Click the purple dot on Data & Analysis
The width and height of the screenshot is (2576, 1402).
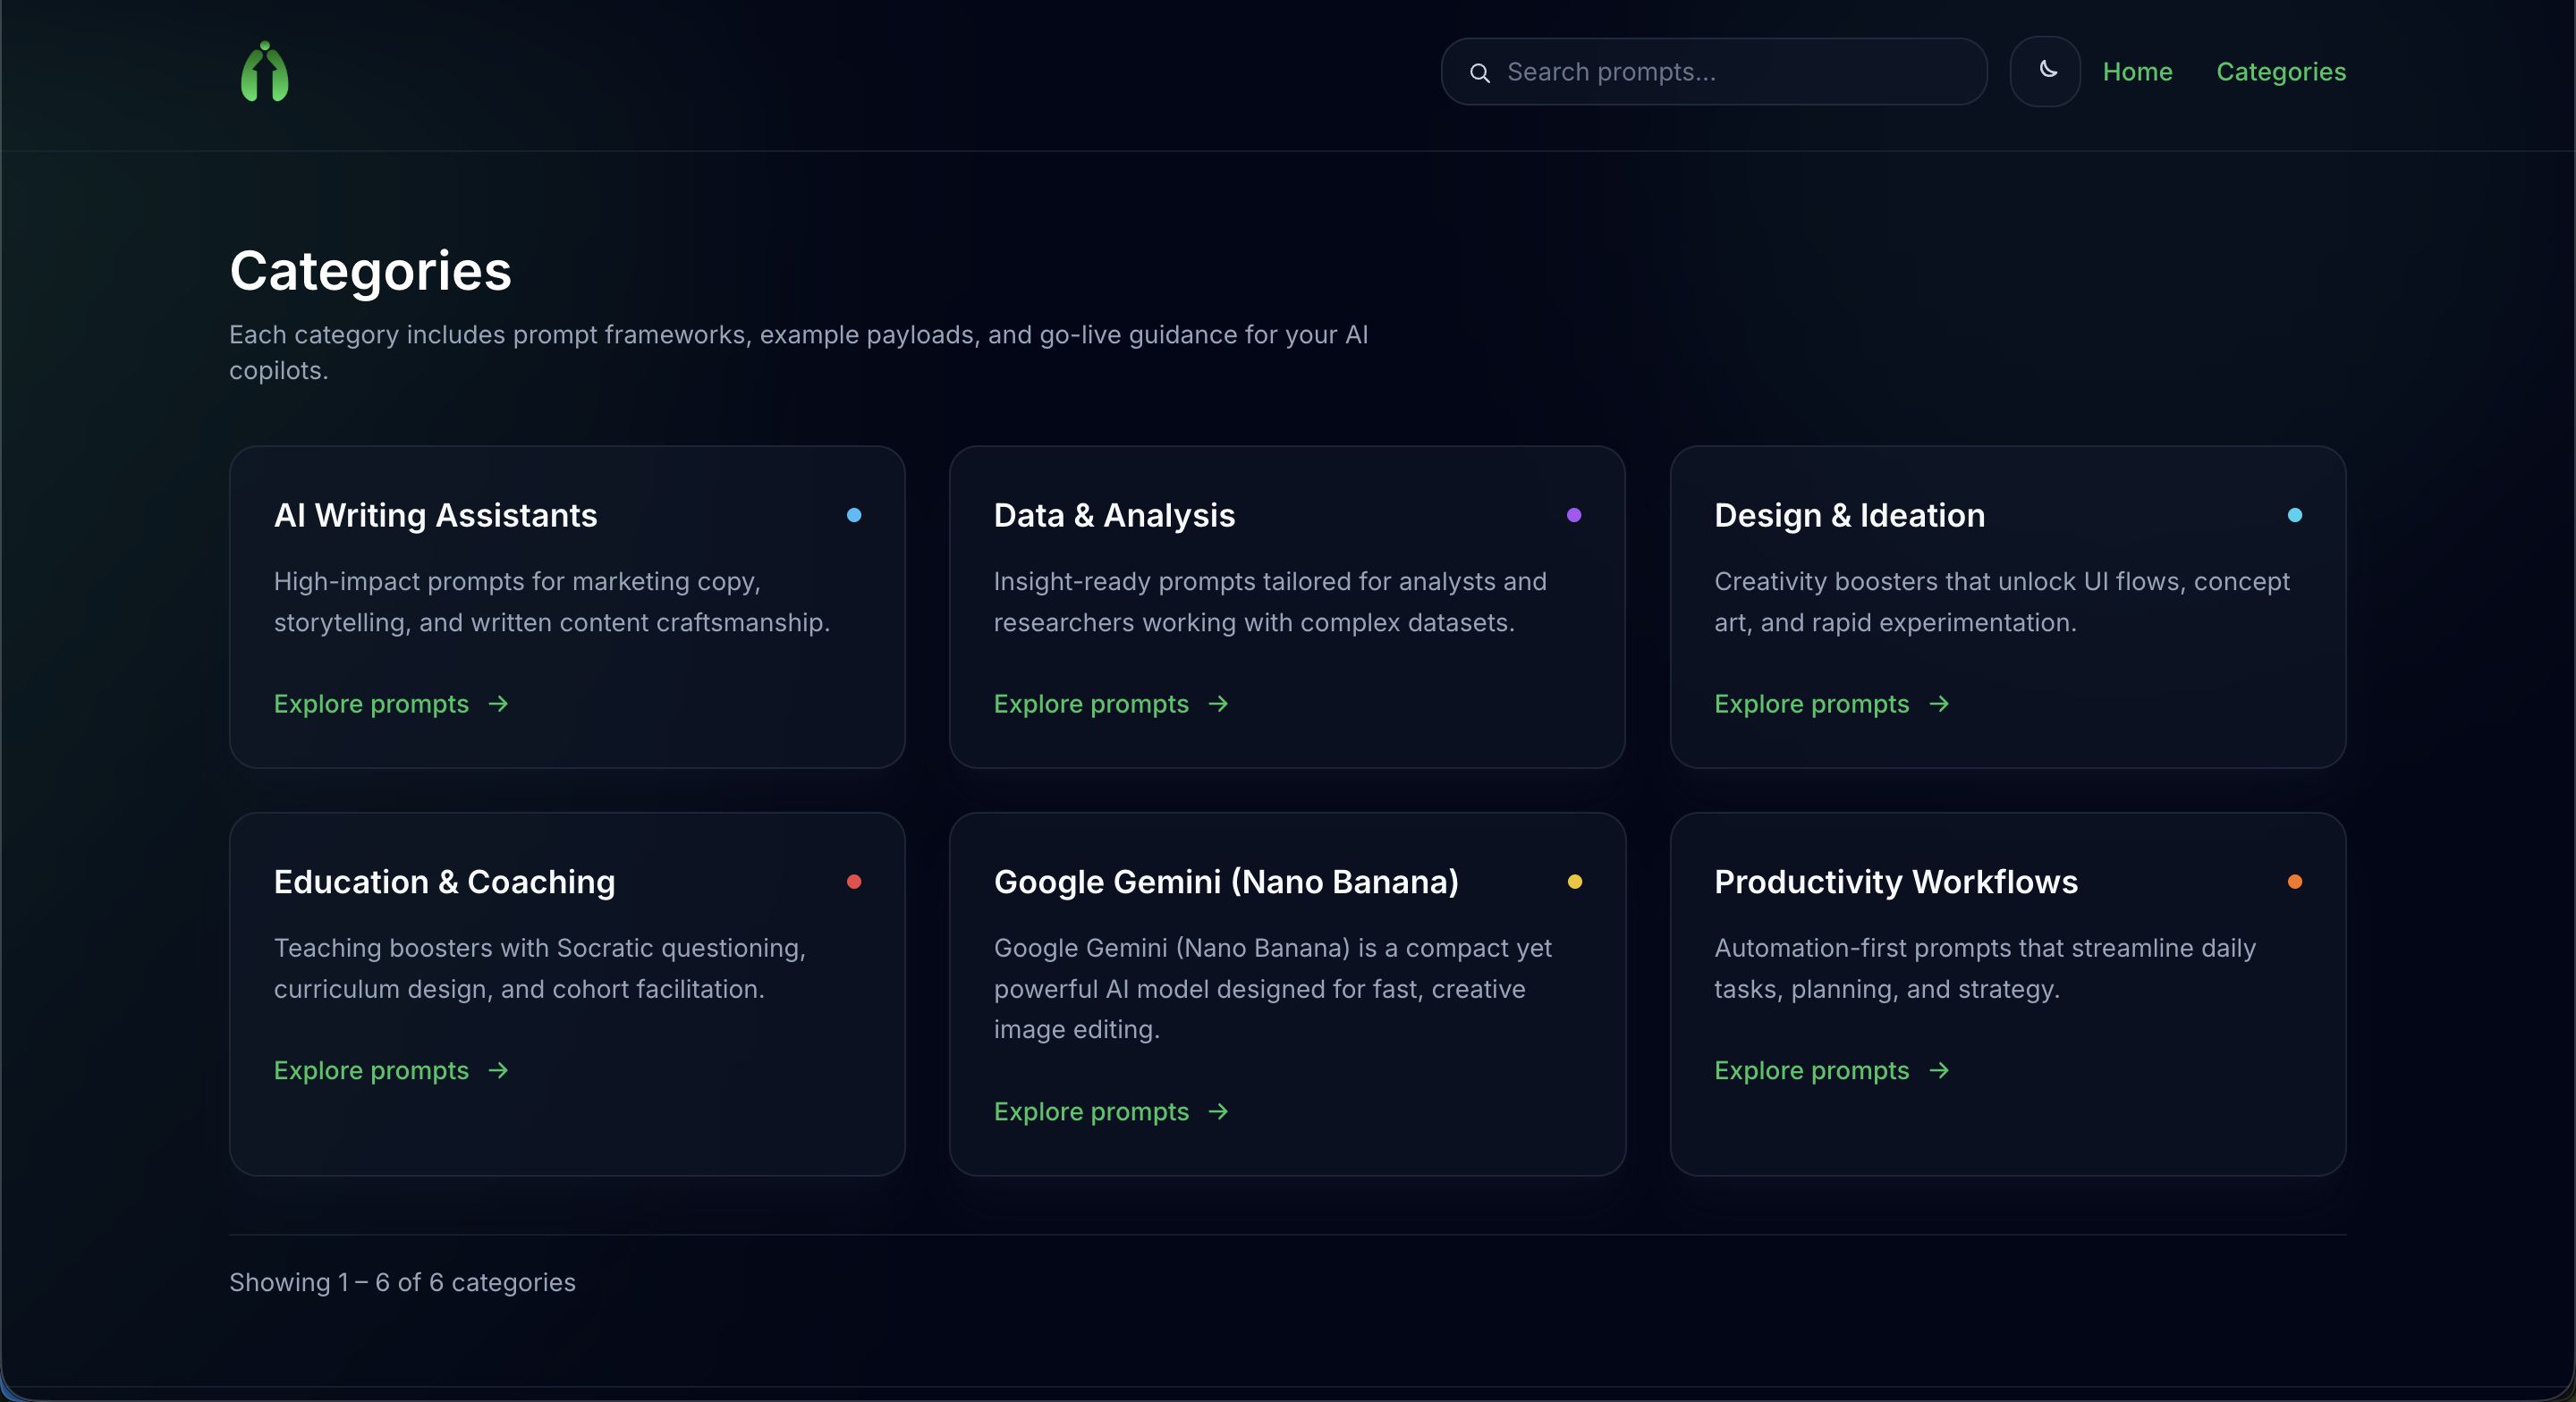[1574, 515]
